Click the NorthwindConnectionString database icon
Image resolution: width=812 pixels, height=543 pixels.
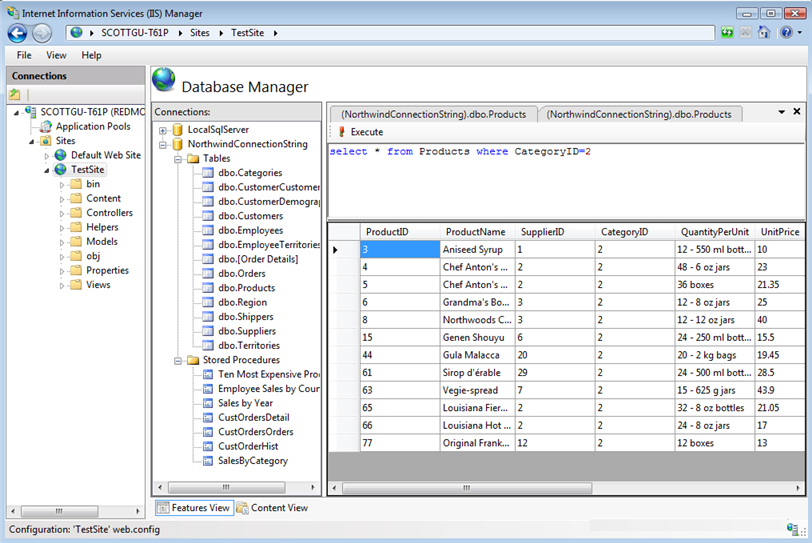point(178,144)
